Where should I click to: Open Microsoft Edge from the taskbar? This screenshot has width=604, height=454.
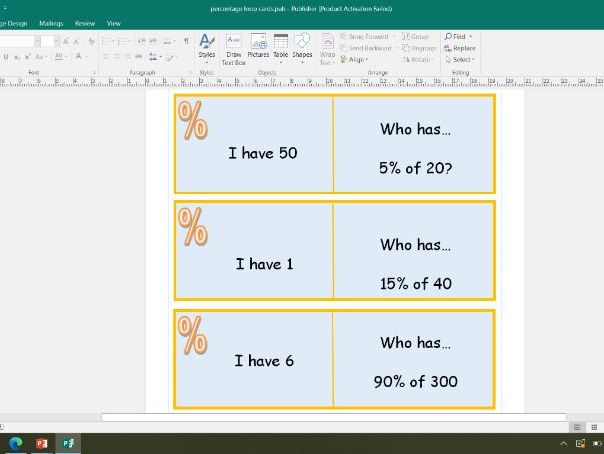click(x=15, y=444)
